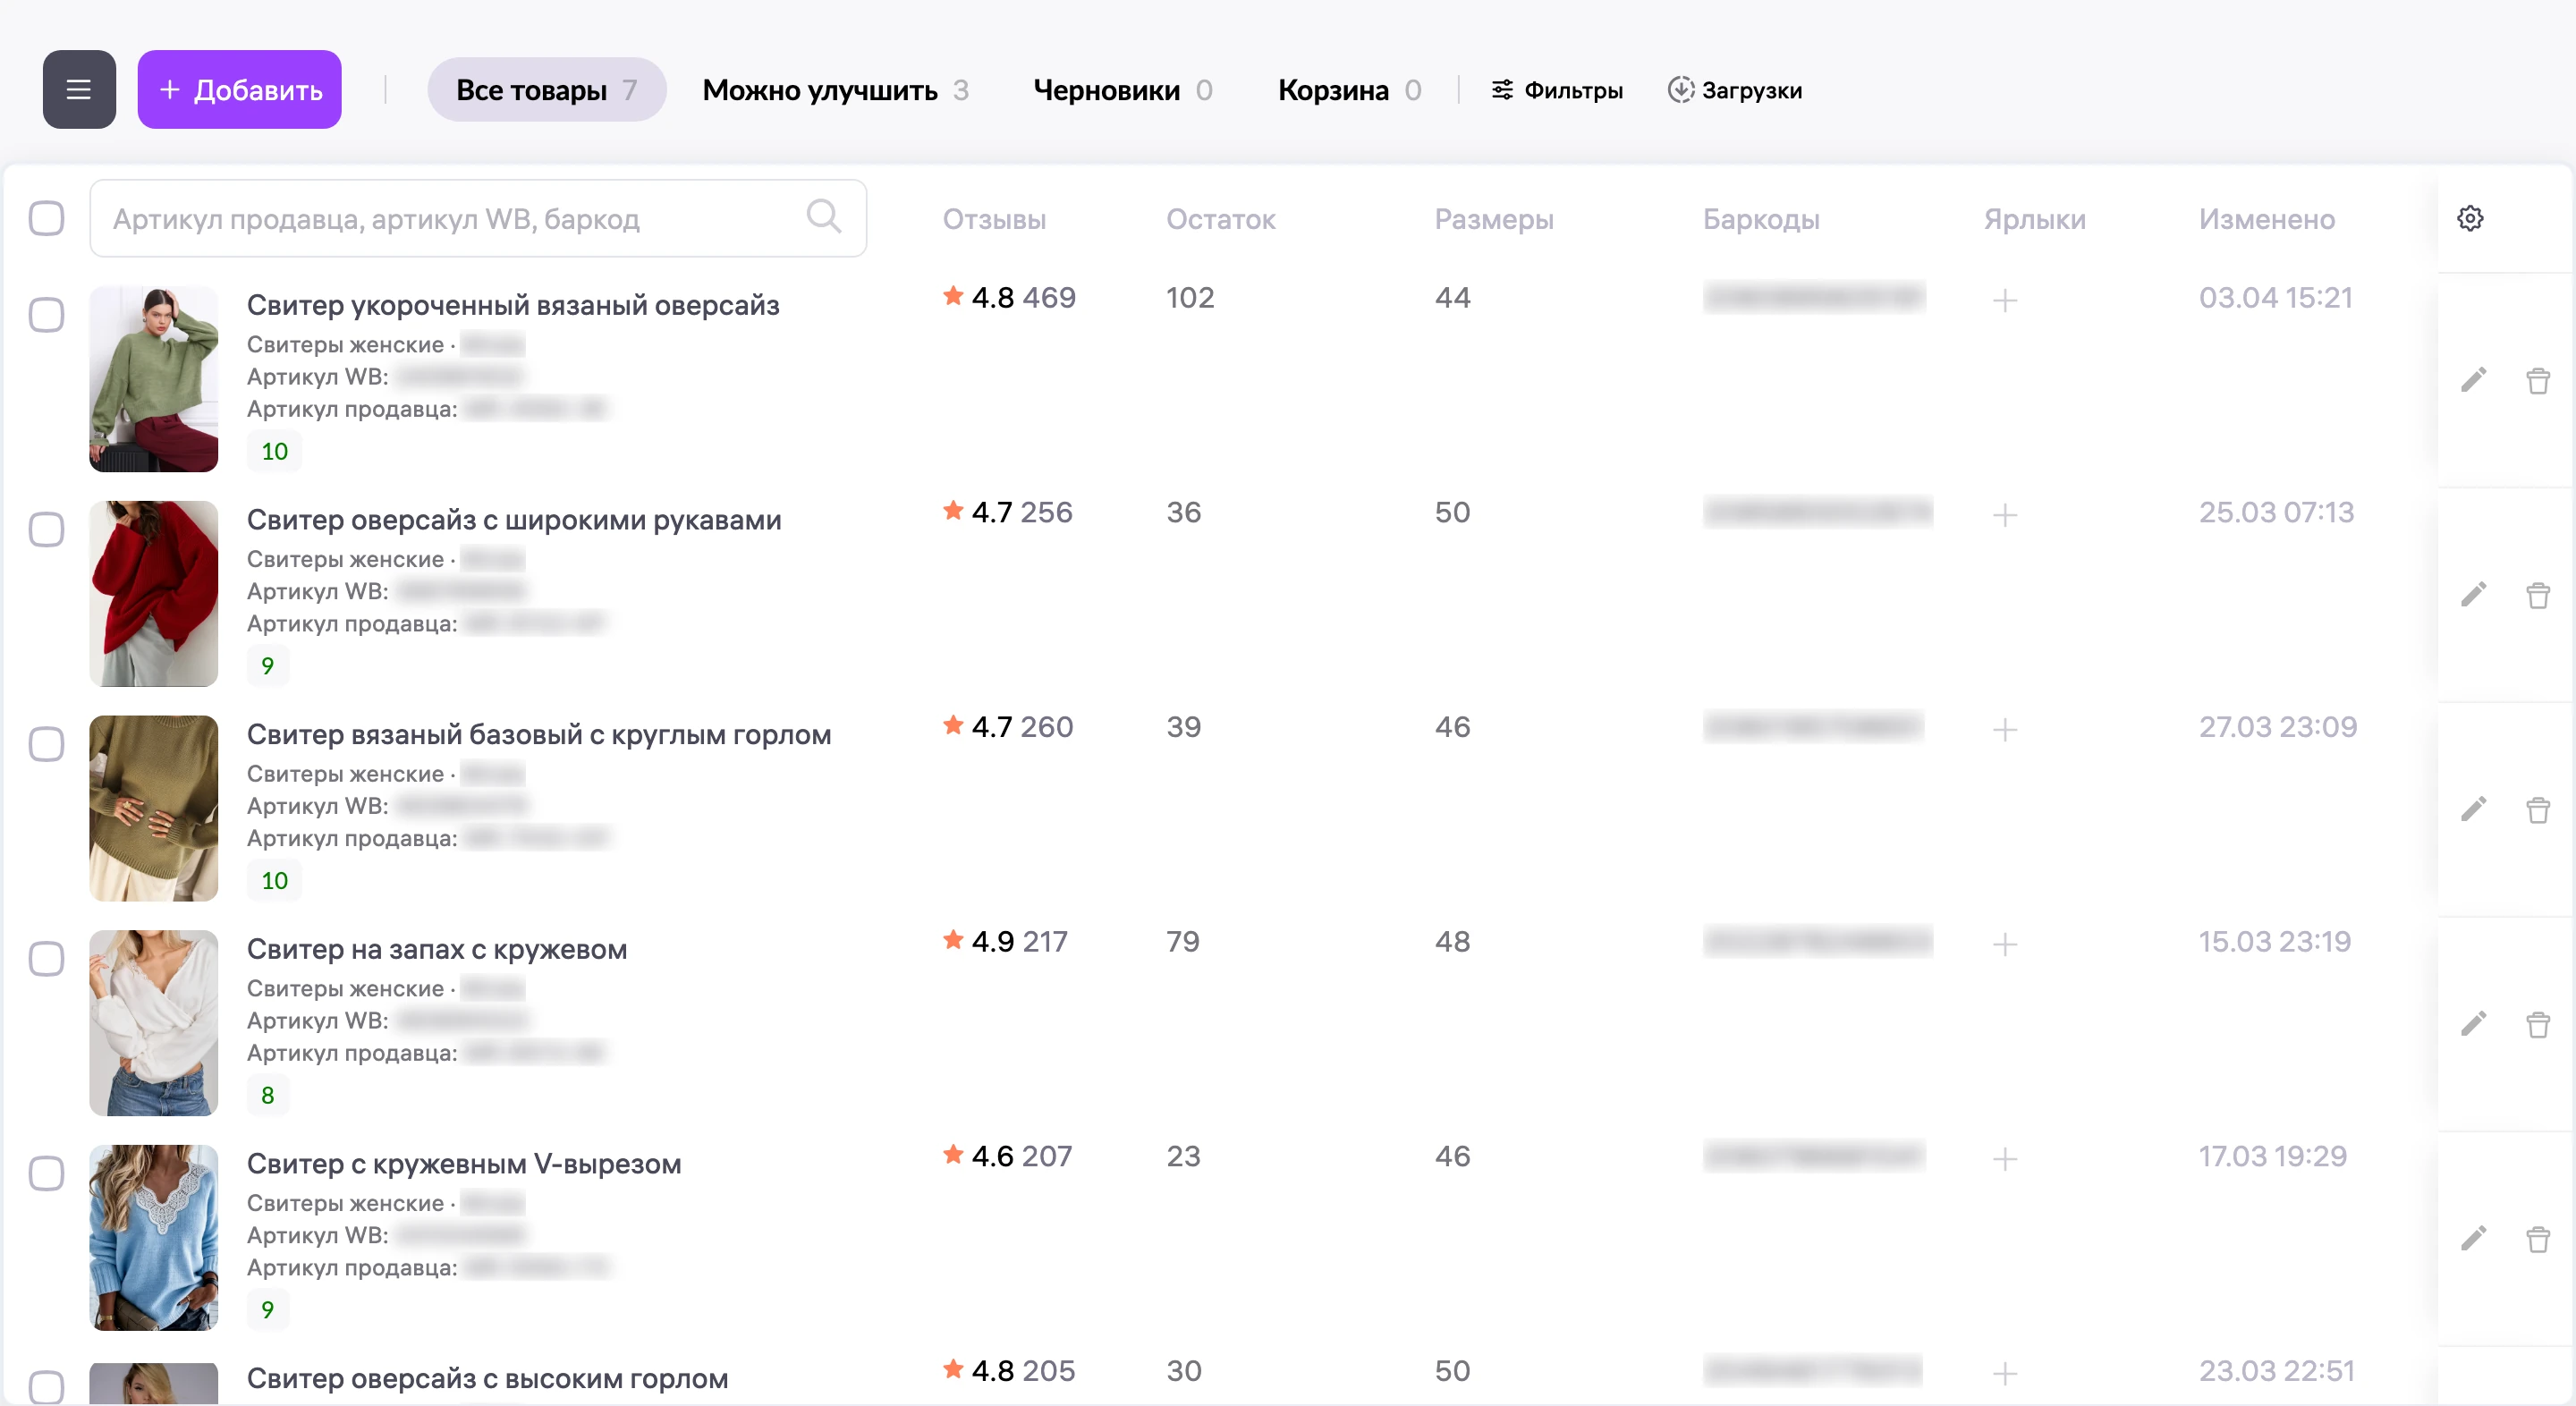The height and width of the screenshot is (1406, 2576).
Task: Click the Добавить button
Action: coord(240,90)
